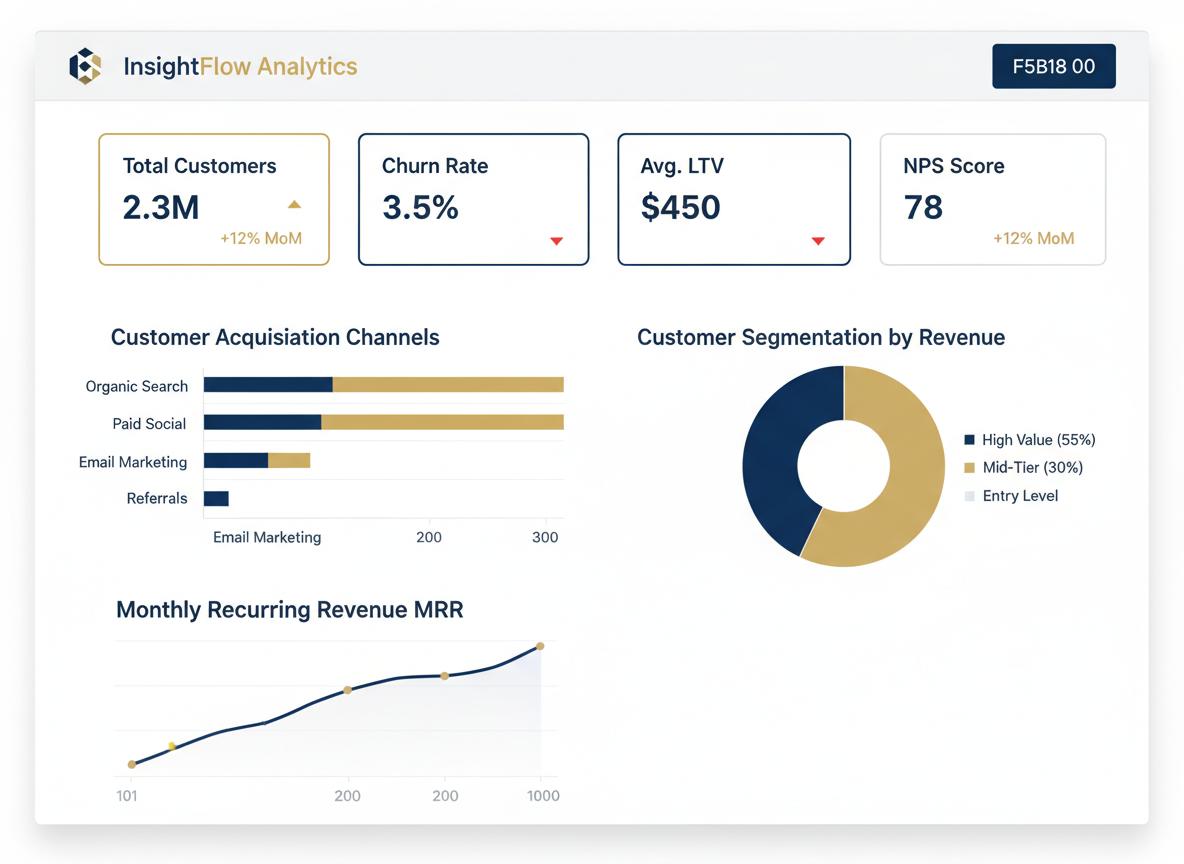The image size is (1184, 864).
Task: Click the +12% MoM text under 2.3M
Action: pos(261,239)
